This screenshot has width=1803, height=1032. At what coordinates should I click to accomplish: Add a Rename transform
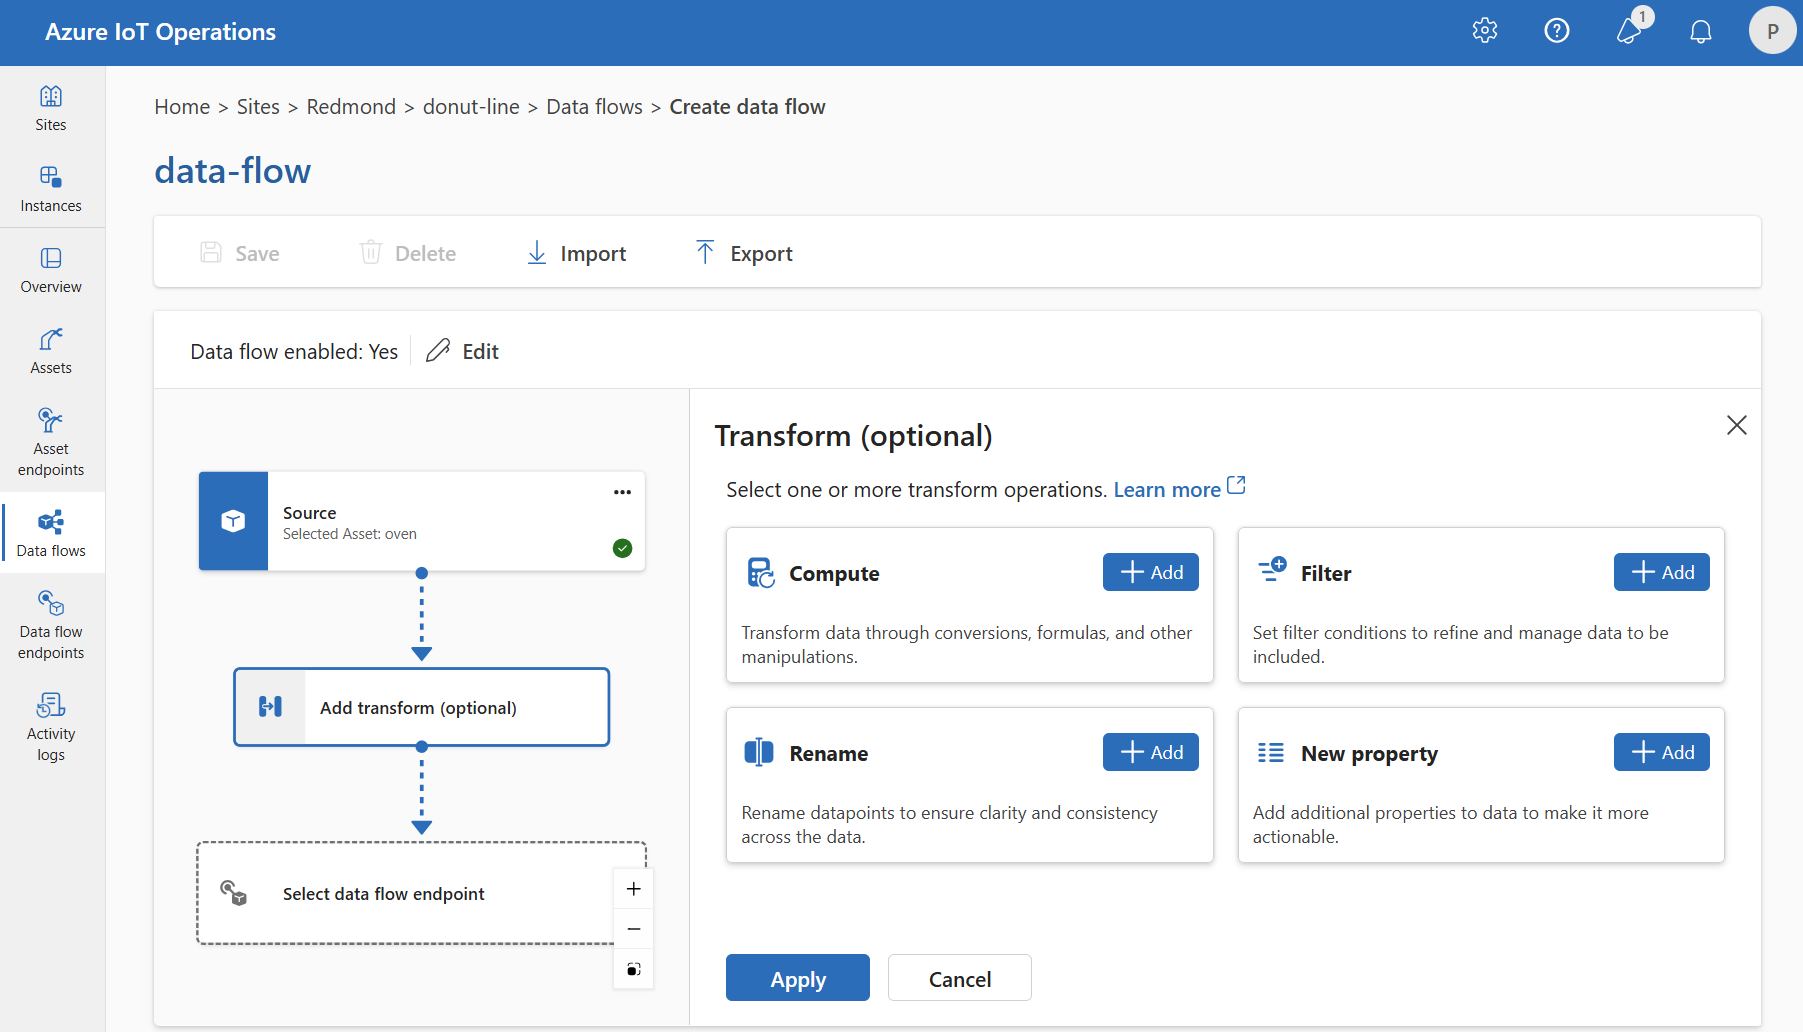point(1151,752)
